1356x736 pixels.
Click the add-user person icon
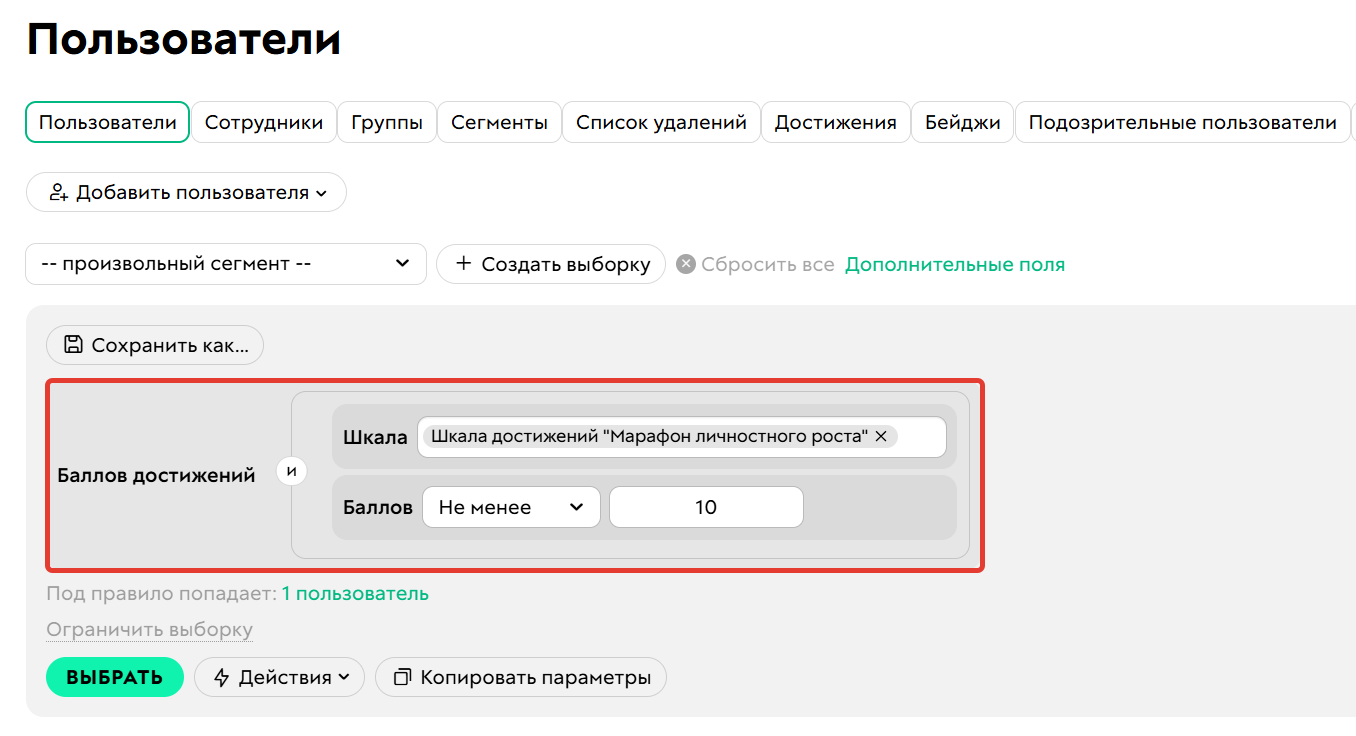click(58, 193)
